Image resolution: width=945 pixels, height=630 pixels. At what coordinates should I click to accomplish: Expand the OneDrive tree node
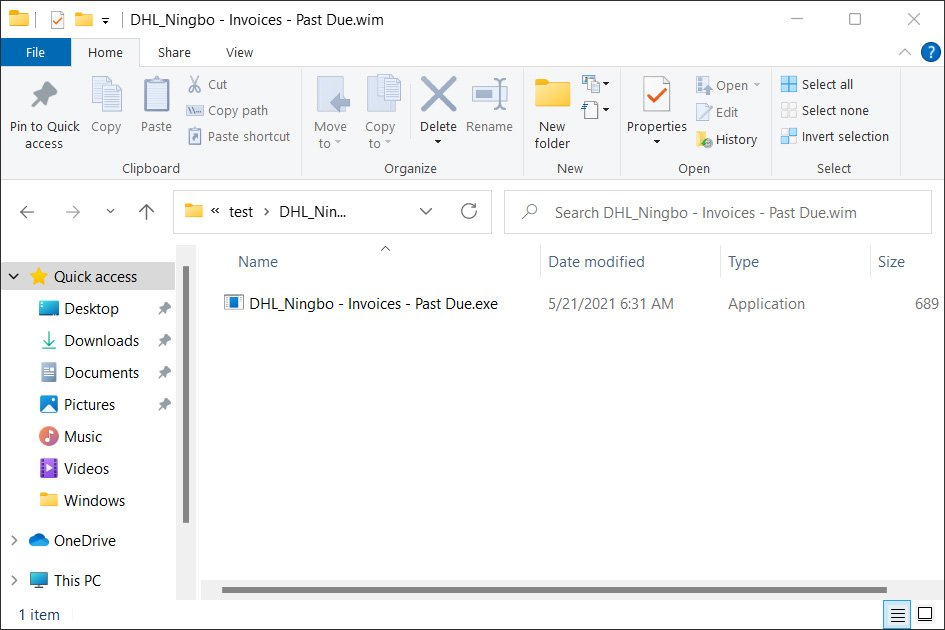tap(14, 541)
